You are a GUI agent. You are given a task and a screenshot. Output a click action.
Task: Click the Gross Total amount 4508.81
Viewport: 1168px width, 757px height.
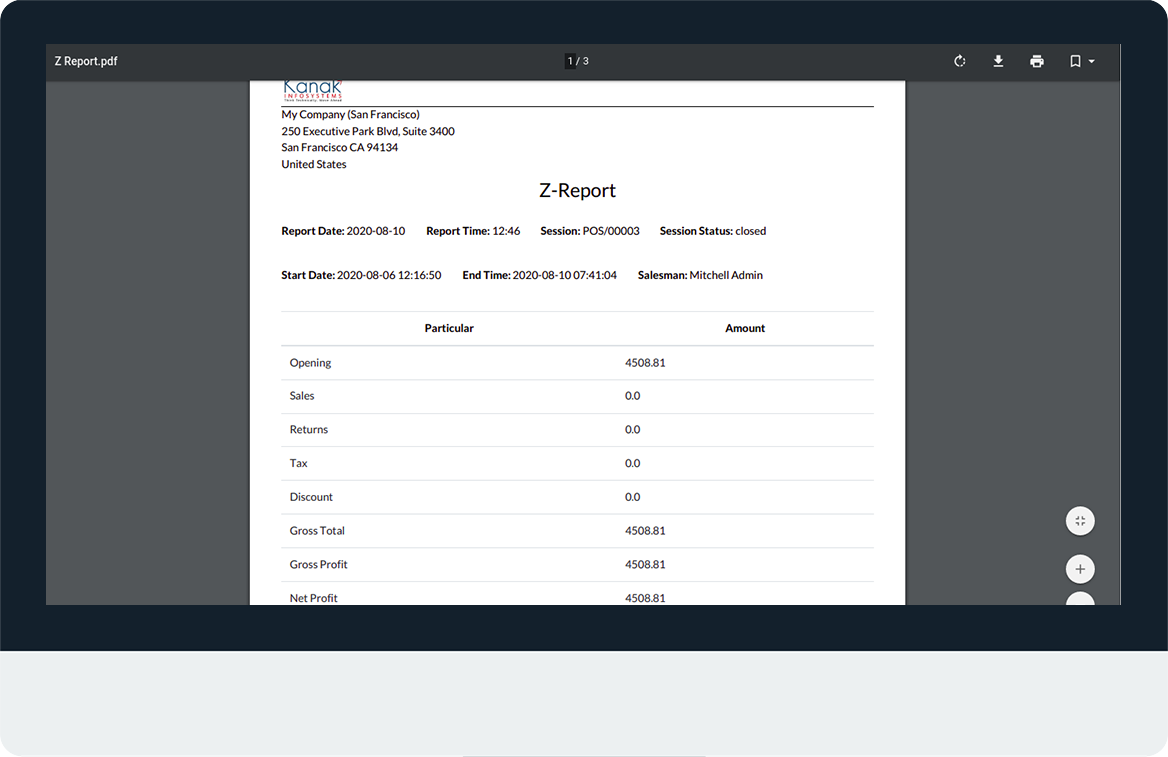[x=645, y=530]
